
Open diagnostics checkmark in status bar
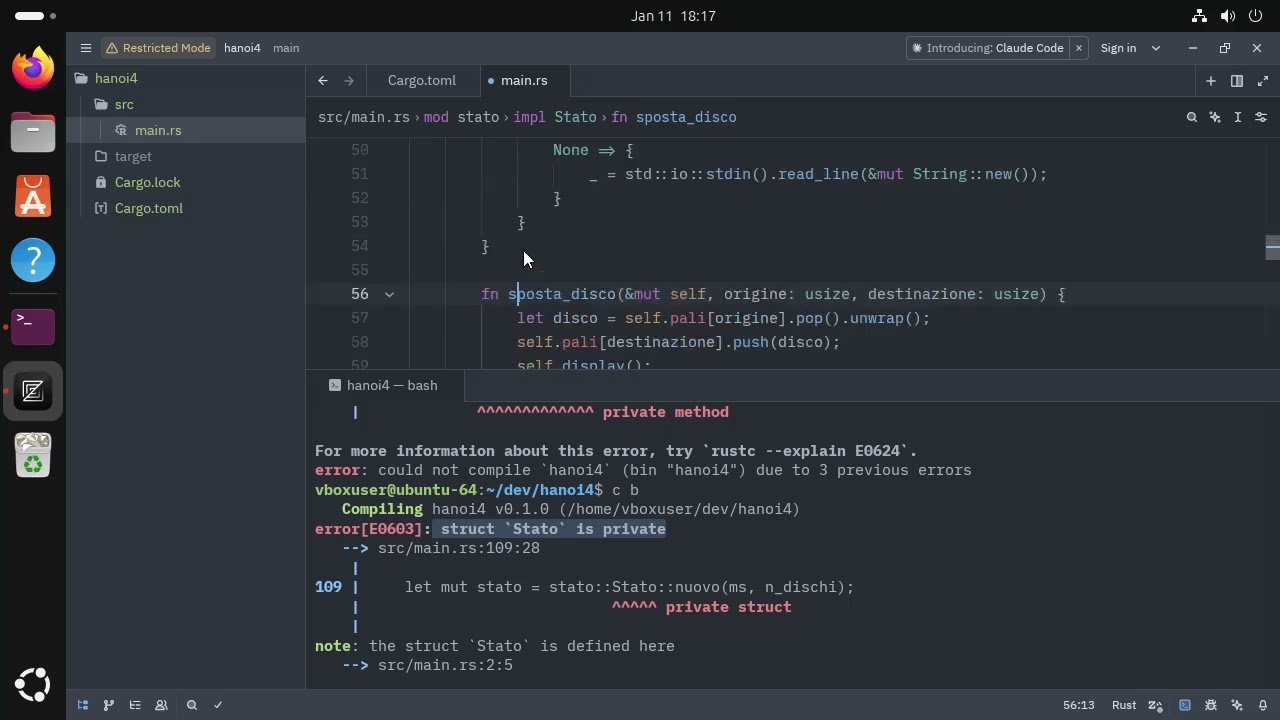coord(218,705)
